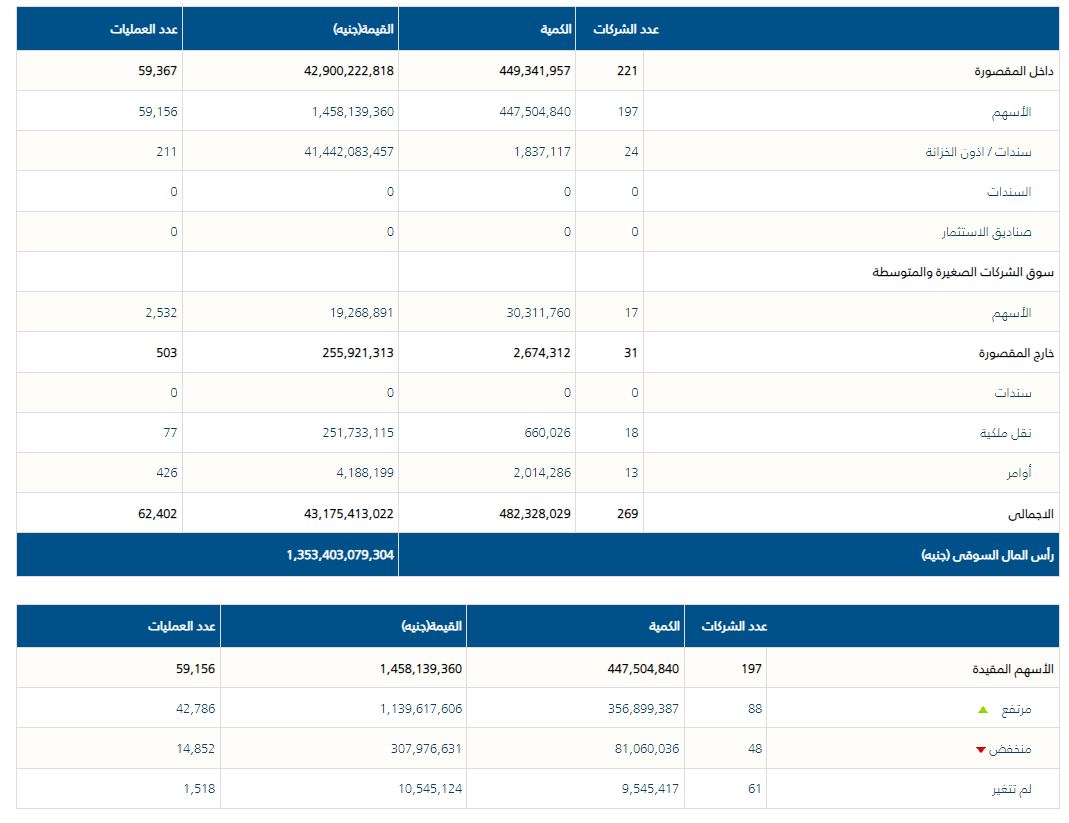Select the صناديق الاستثمار row label
This screenshot has width=1069, height=823.
pos(985,232)
